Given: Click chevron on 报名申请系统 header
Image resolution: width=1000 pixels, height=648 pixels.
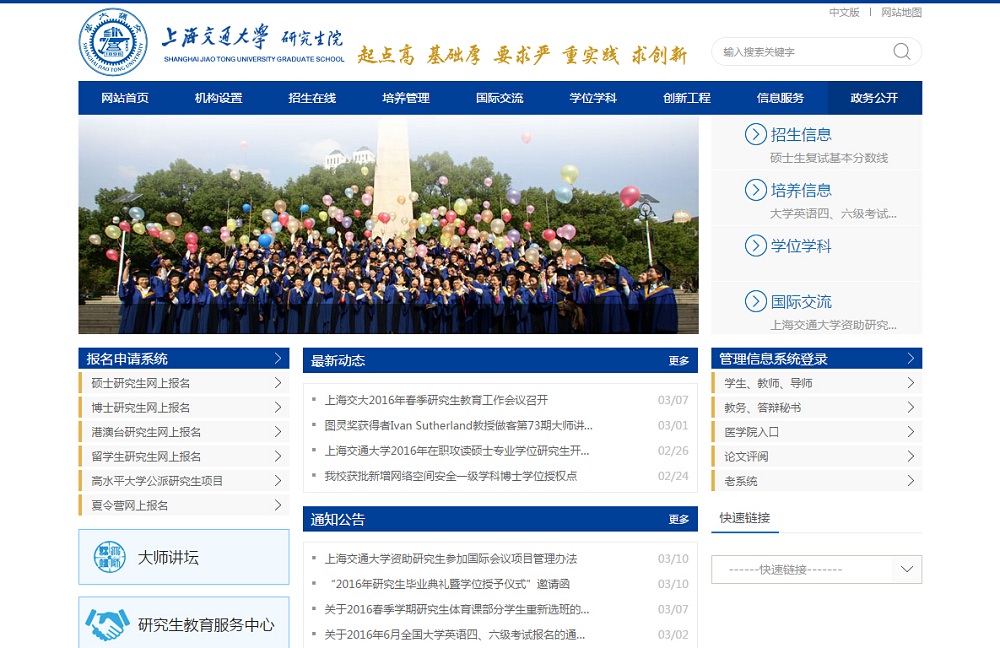Looking at the screenshot, I should tap(277, 358).
